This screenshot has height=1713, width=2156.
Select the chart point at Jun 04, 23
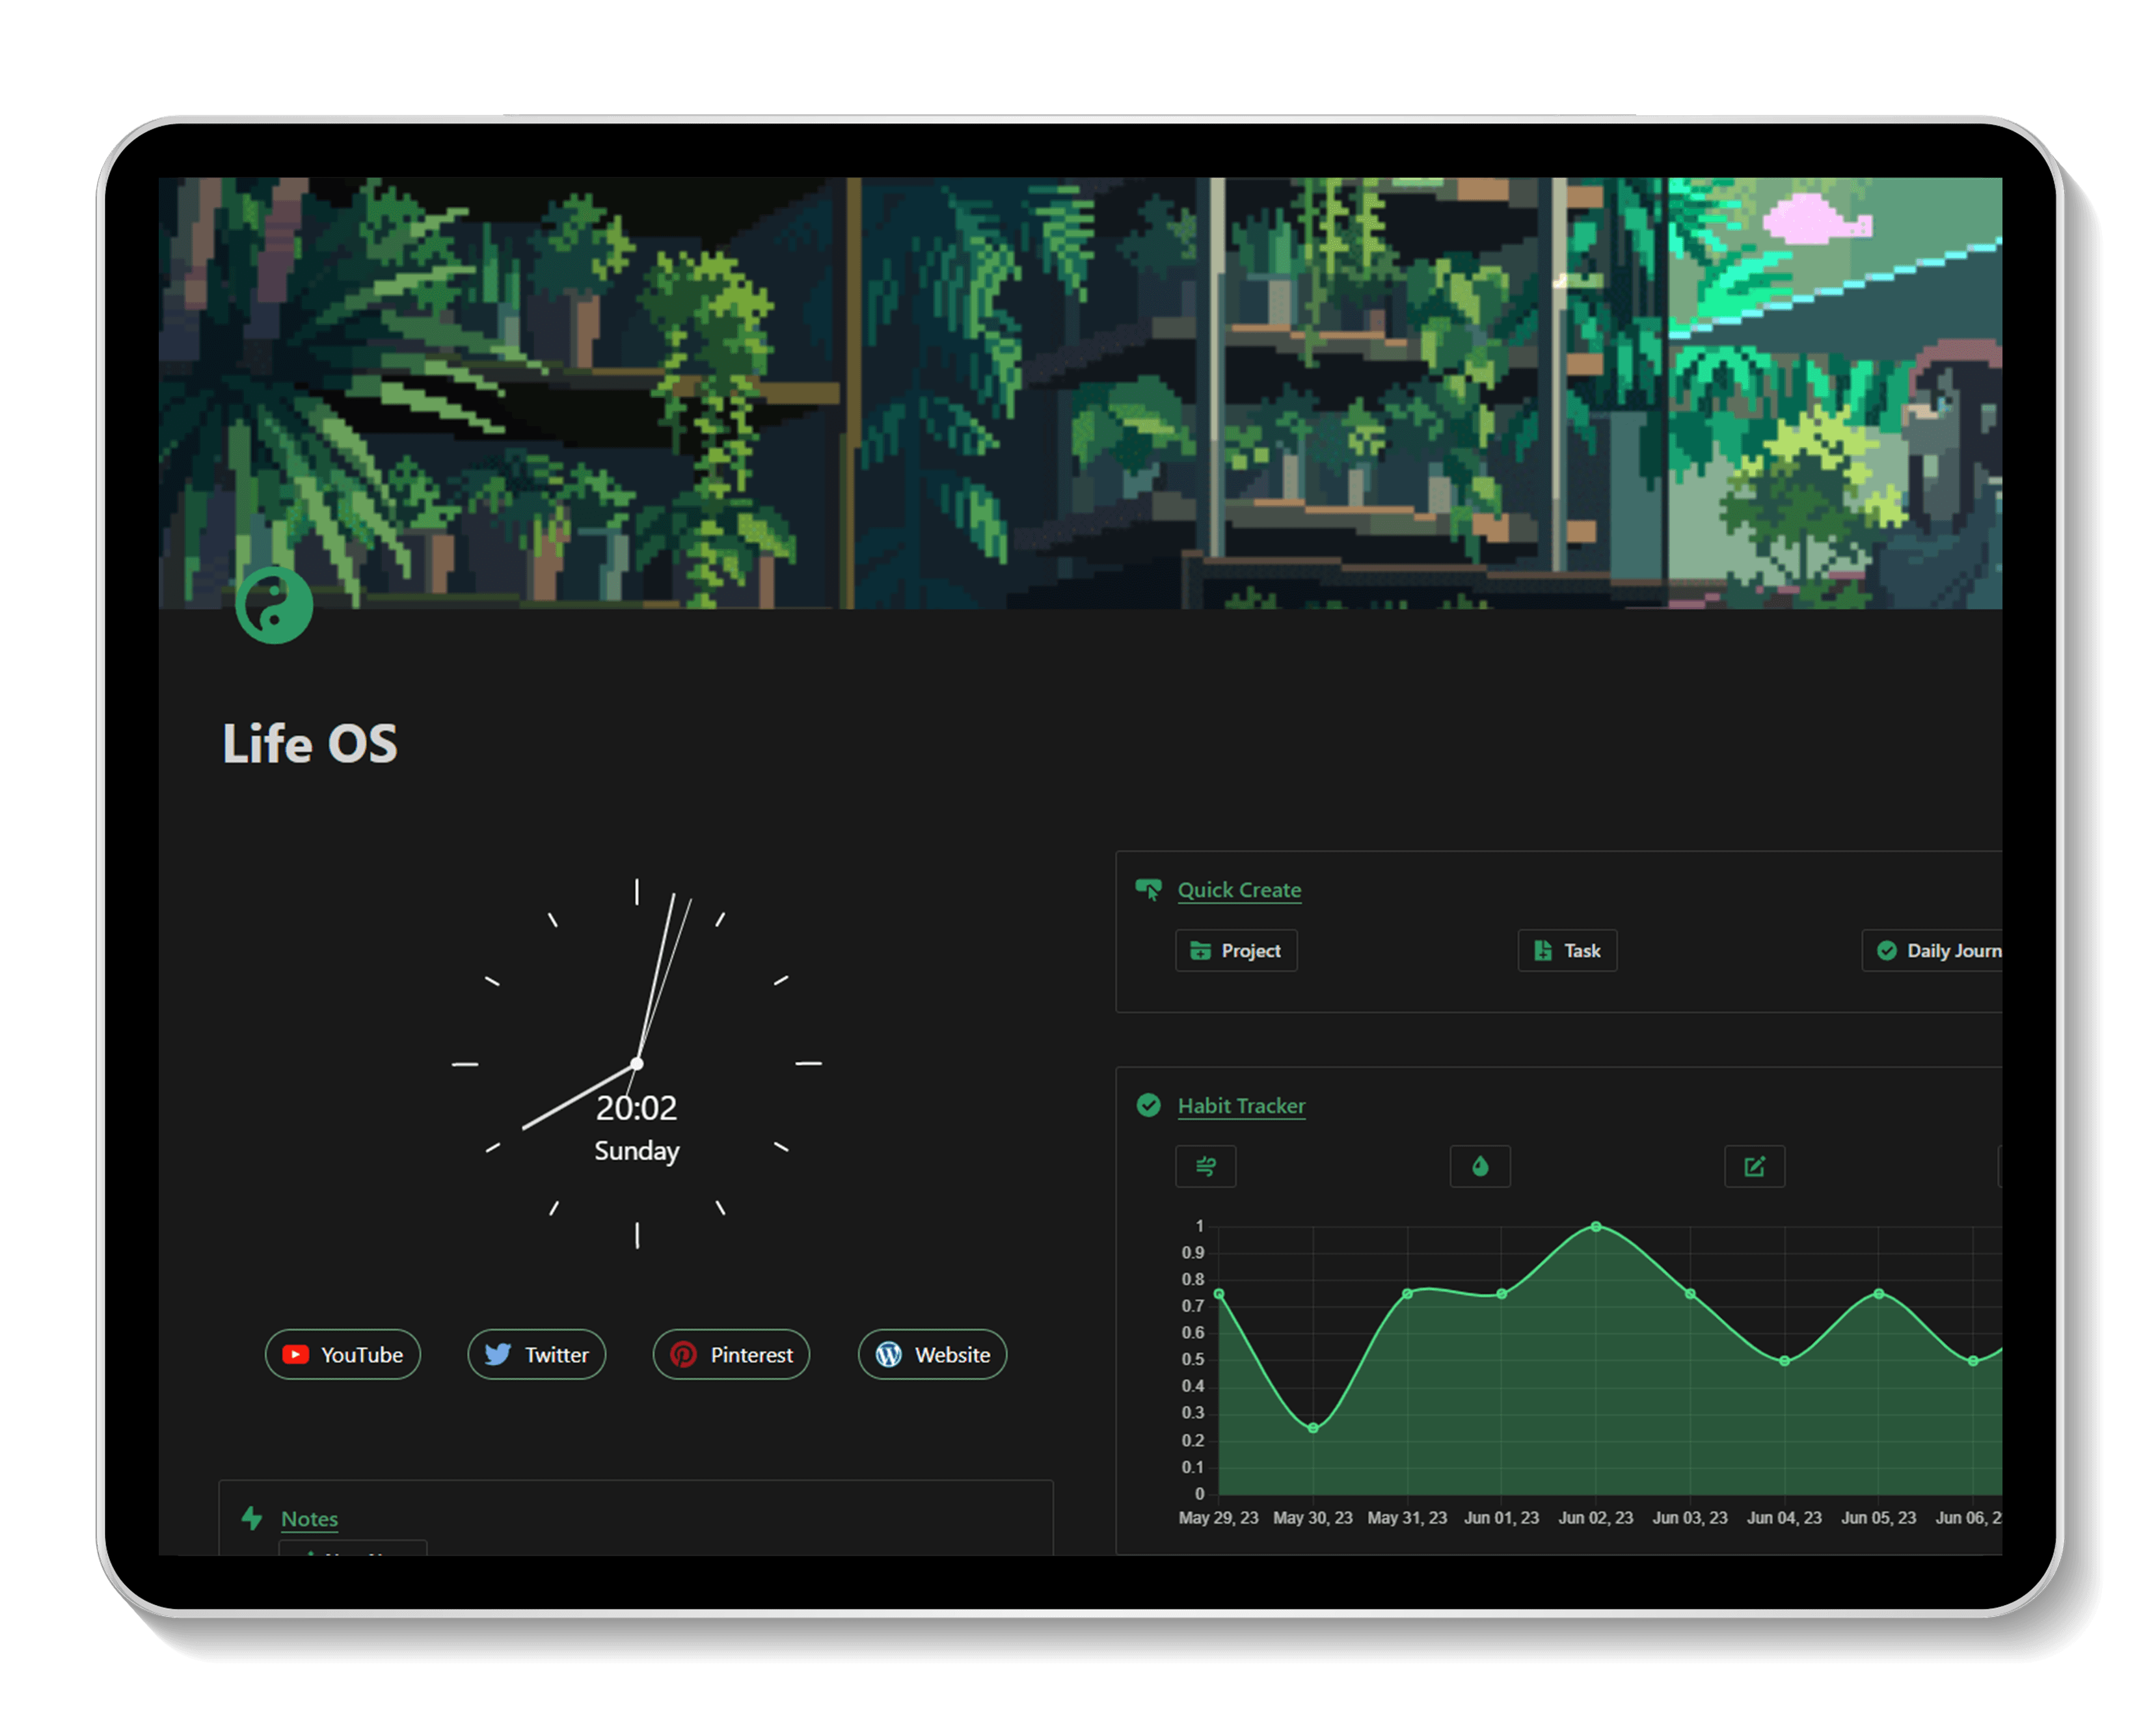pos(1784,1361)
